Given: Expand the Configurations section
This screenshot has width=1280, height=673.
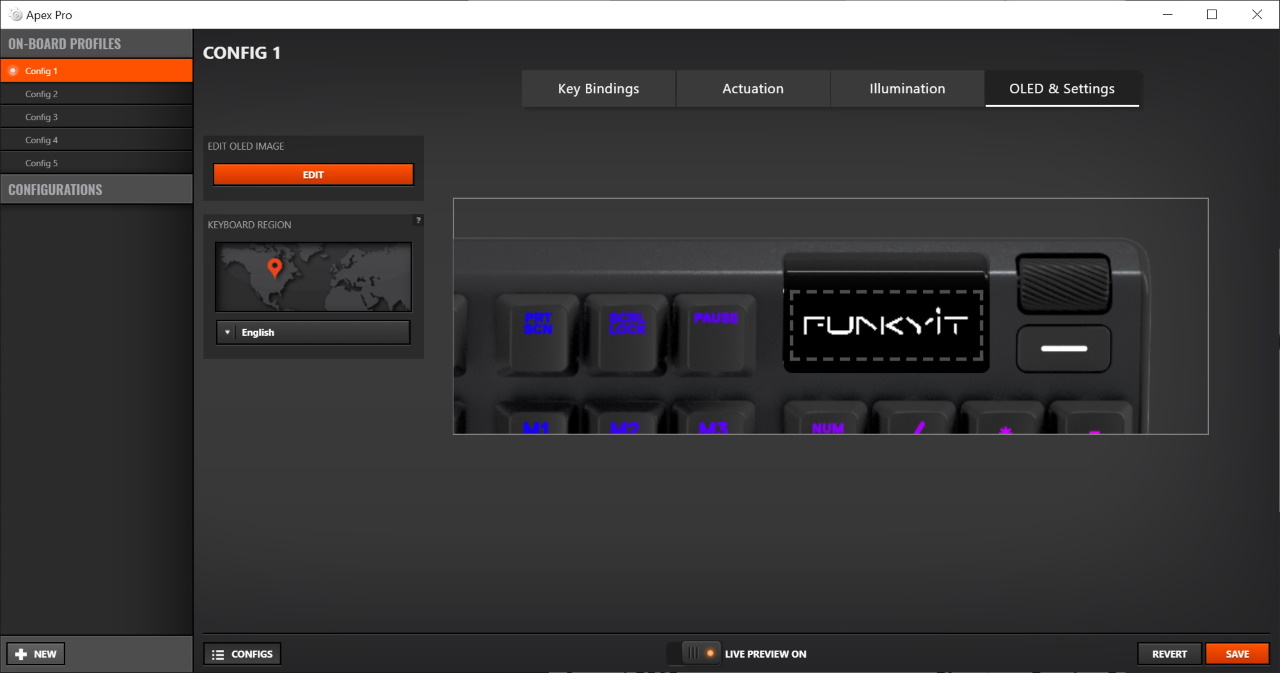Looking at the screenshot, I should 96,189.
